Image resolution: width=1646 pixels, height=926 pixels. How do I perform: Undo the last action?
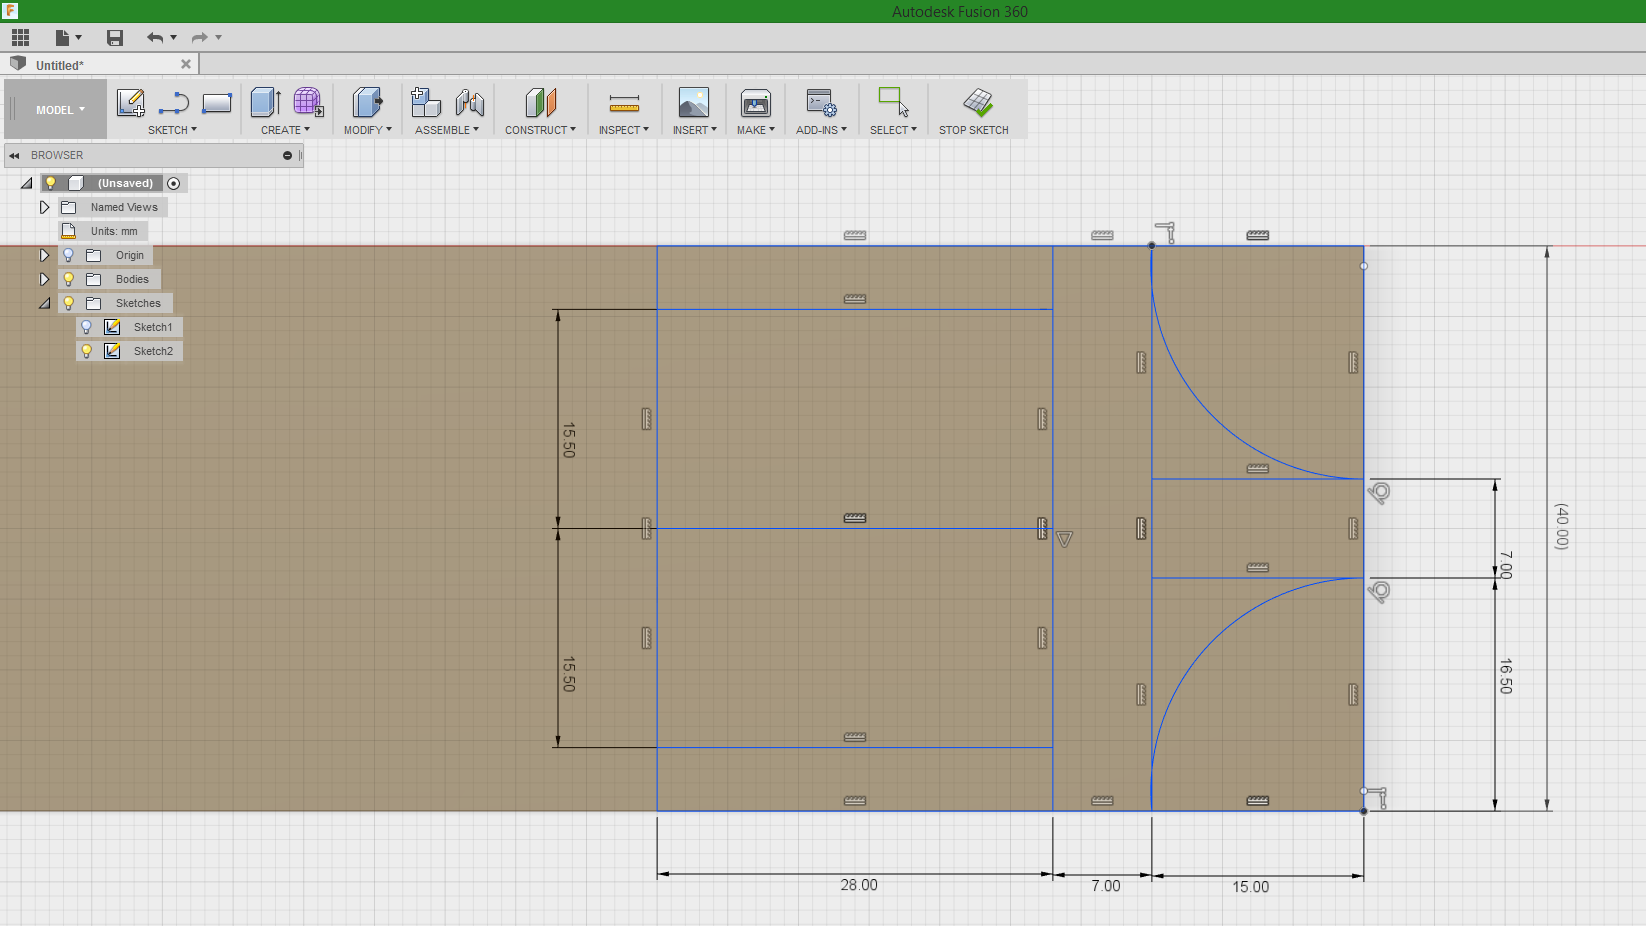click(154, 38)
